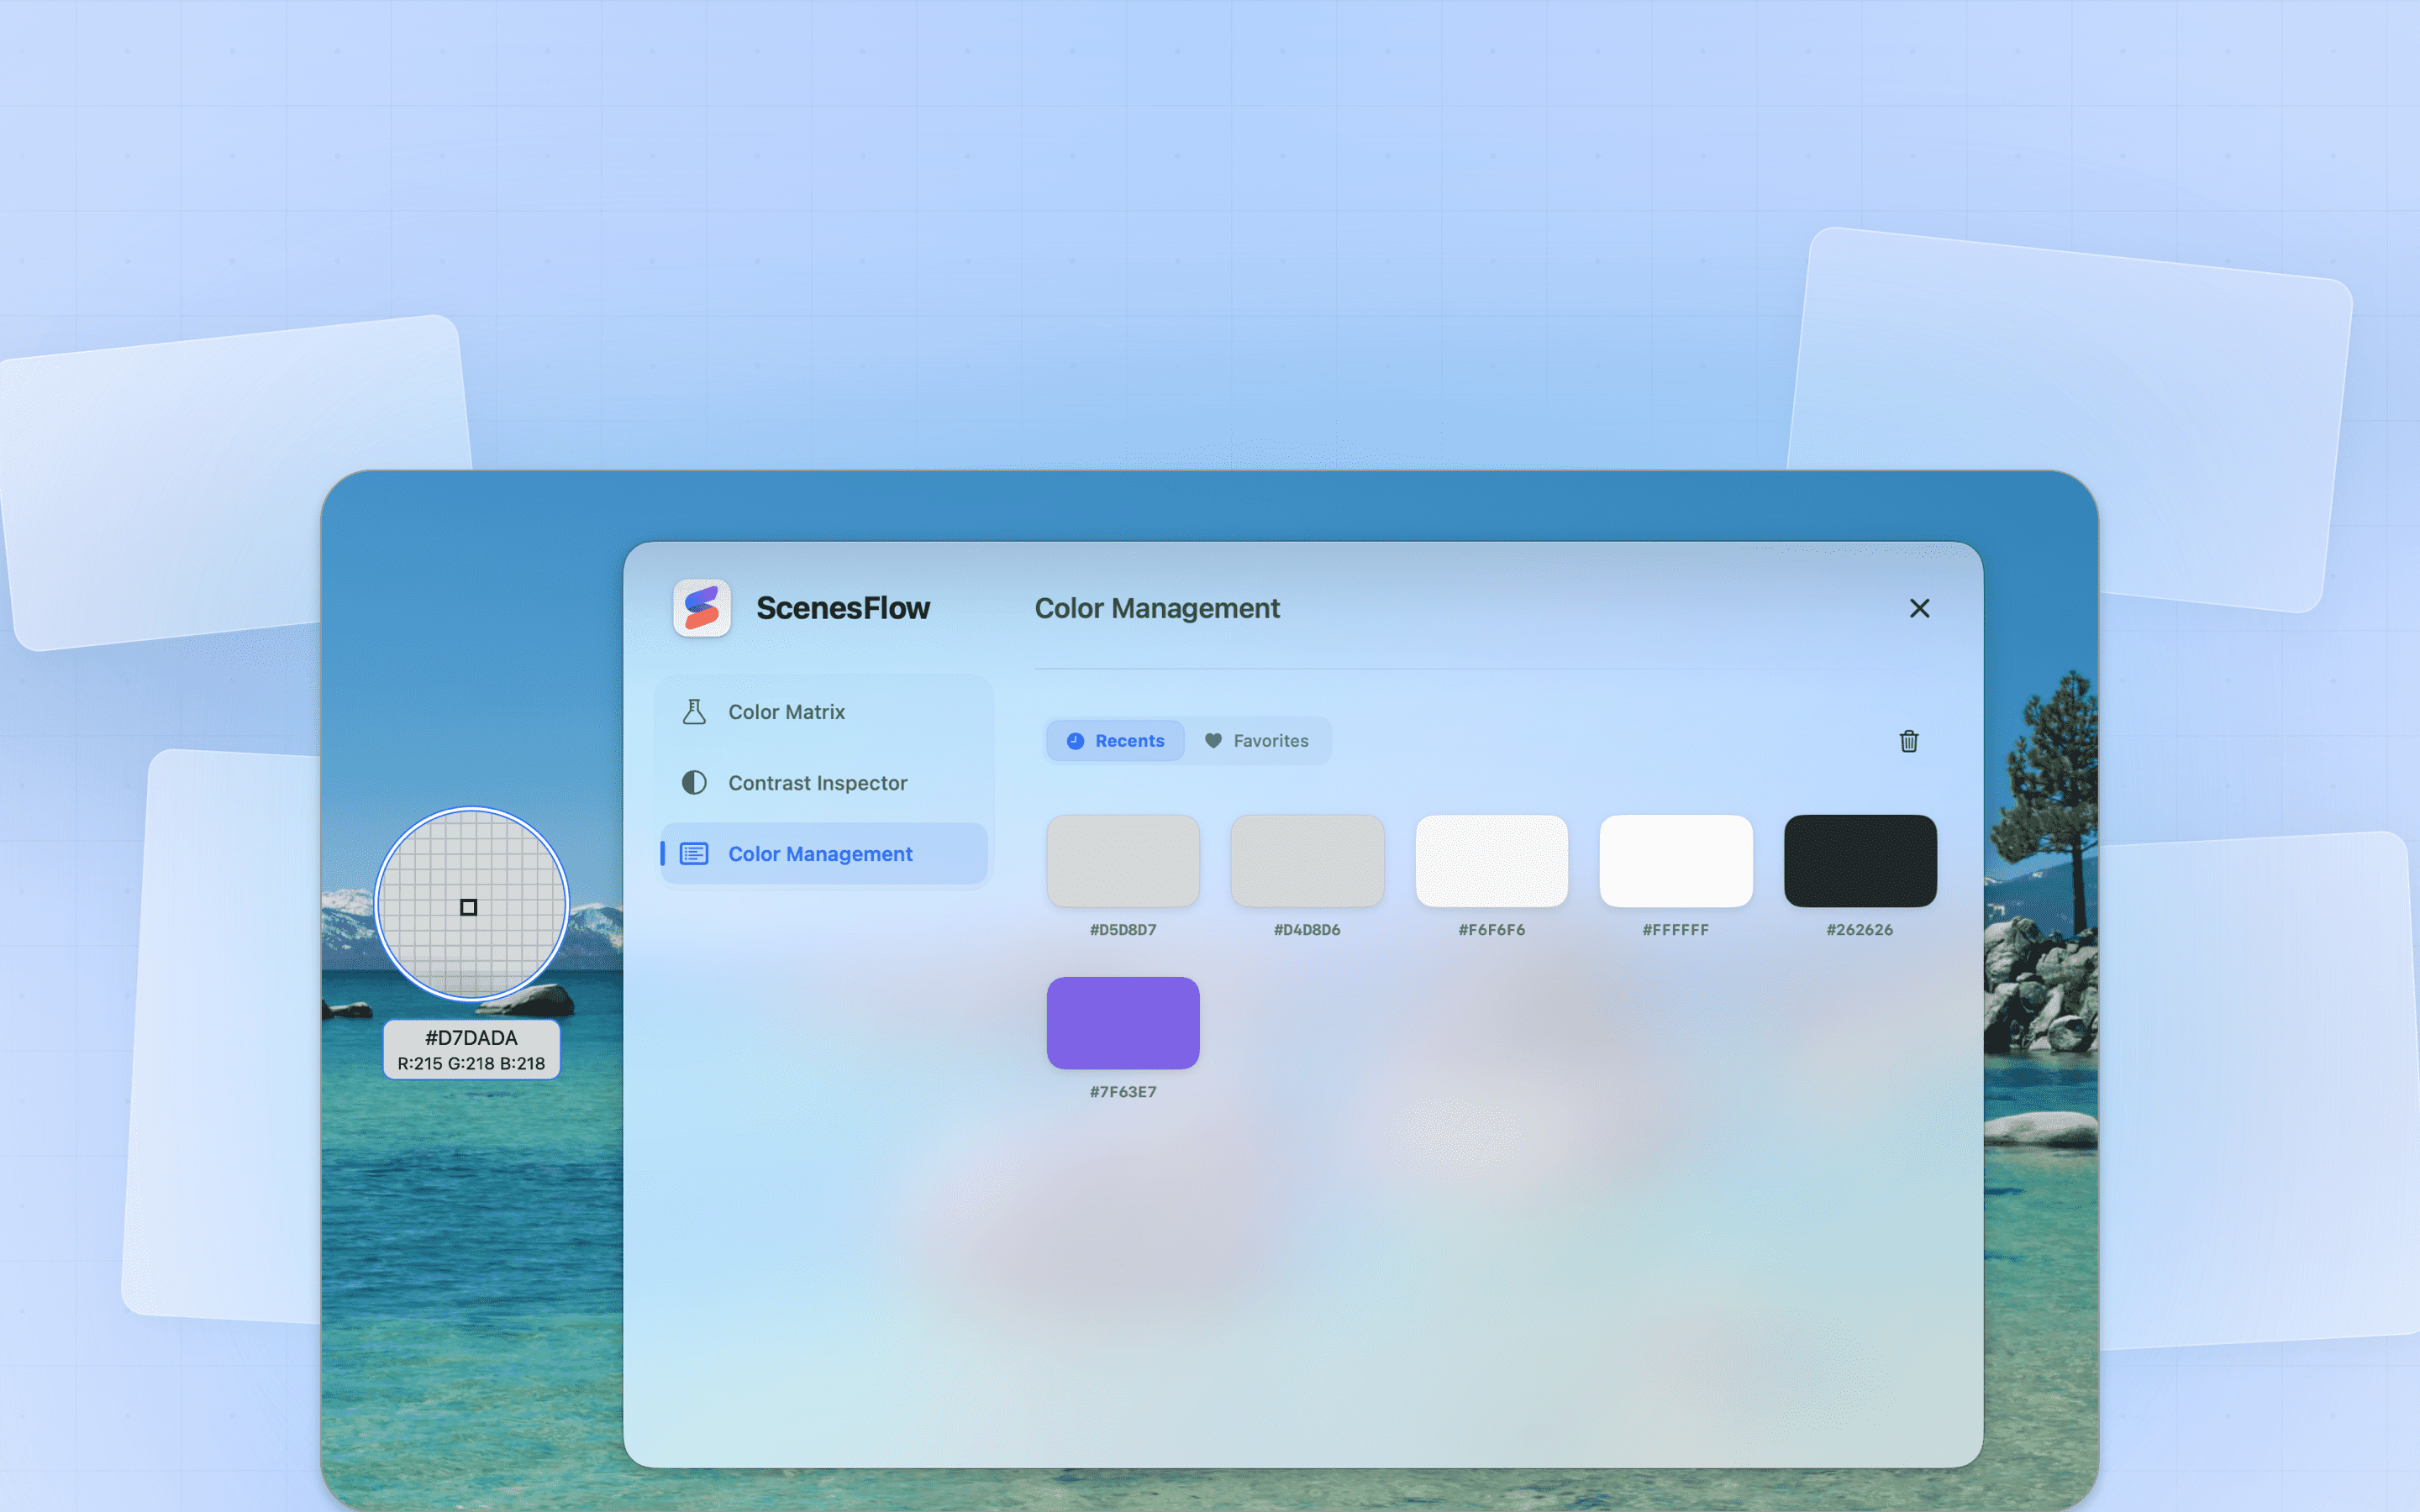Click the color picker magnifier center pixel

click(x=468, y=907)
